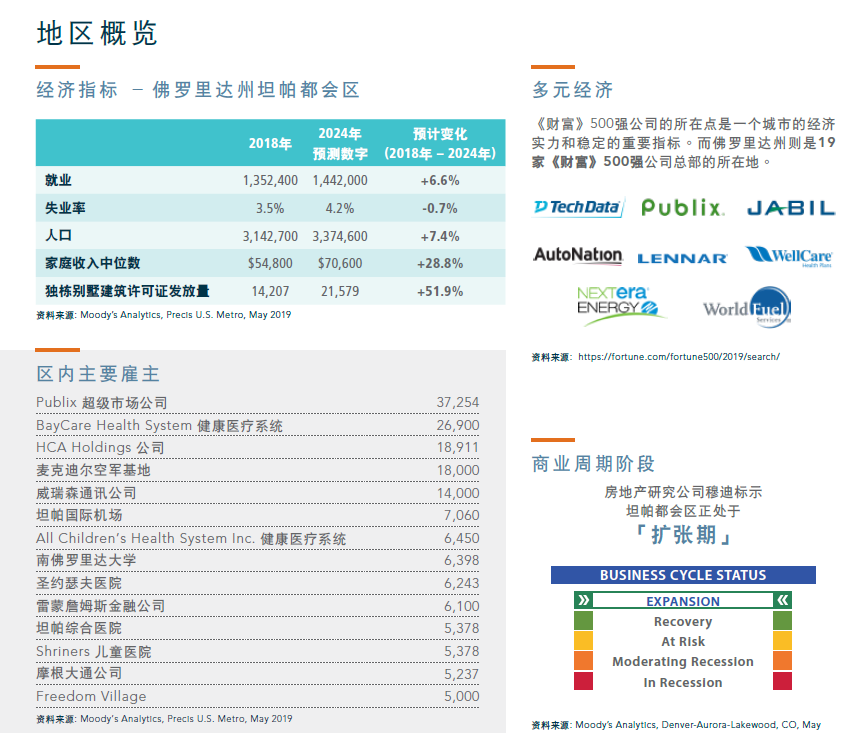The image size is (858, 733).
Task: Select the In Recession label
Action: pyautogui.click(x=683, y=683)
